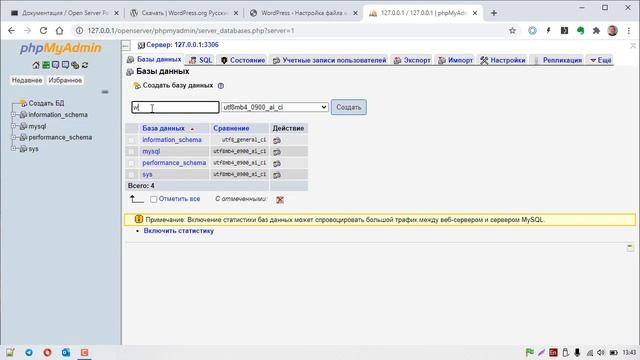This screenshot has width=640, height=360.
Task: Open Telegram from the taskbar
Action: [29, 352]
